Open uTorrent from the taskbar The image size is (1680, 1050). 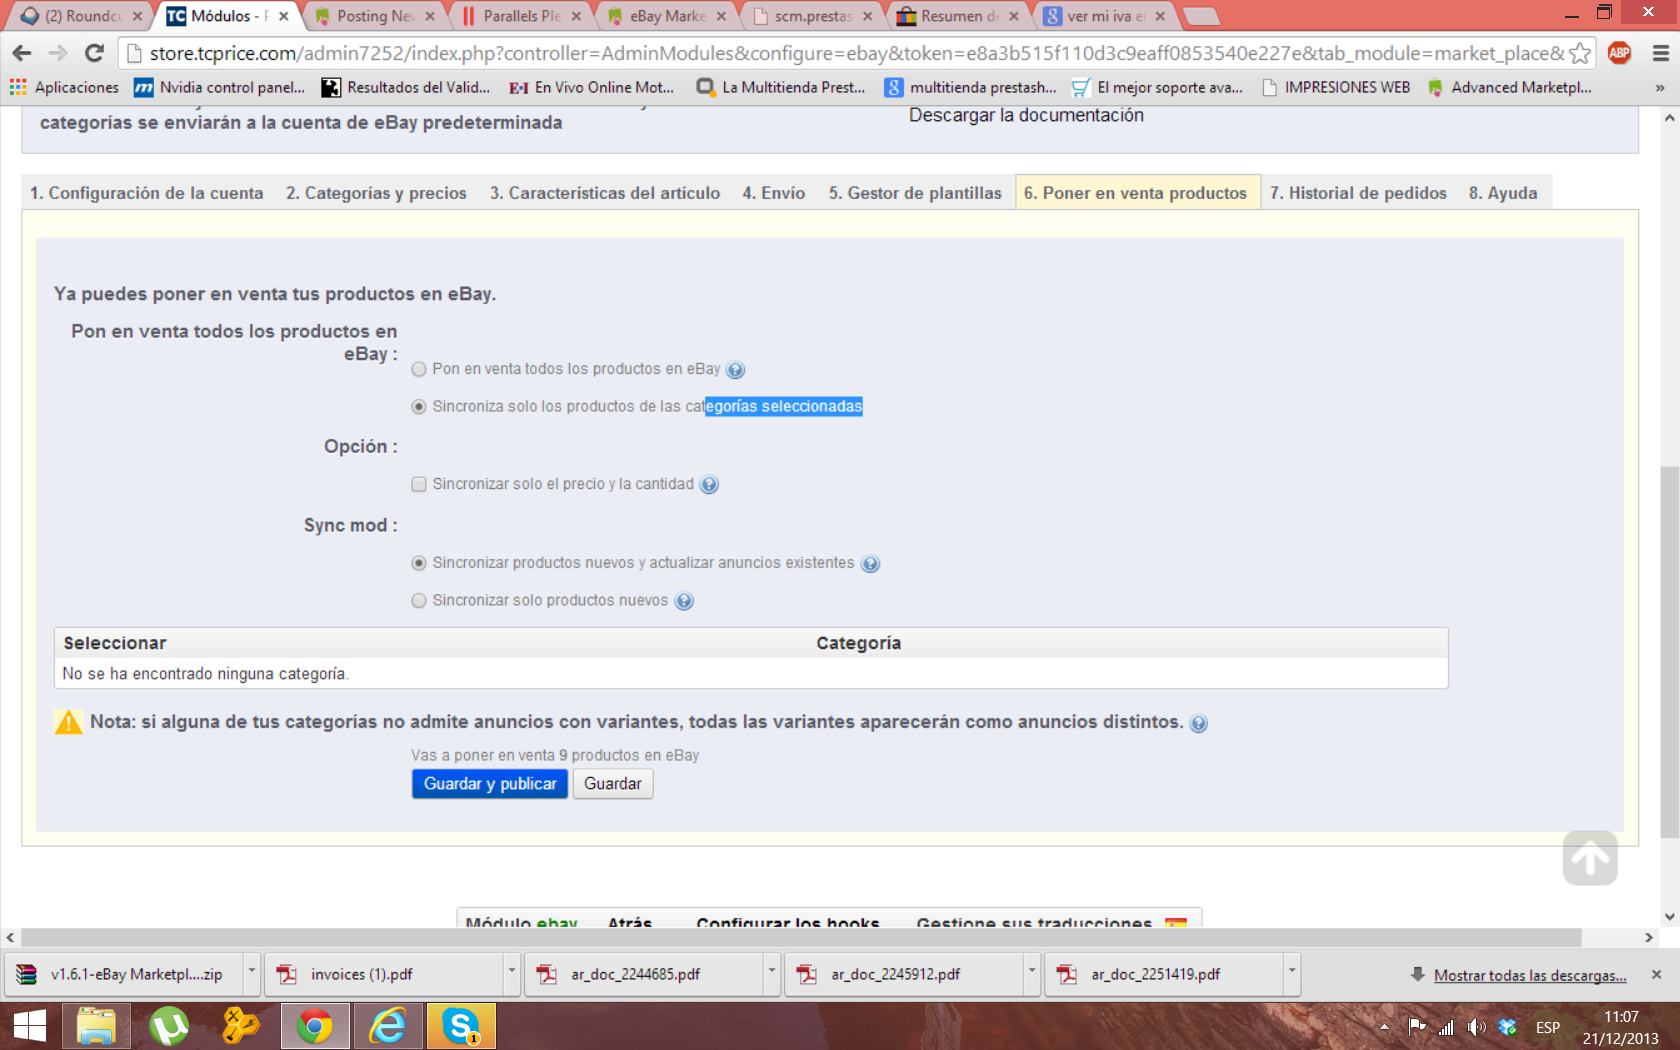tap(169, 1027)
